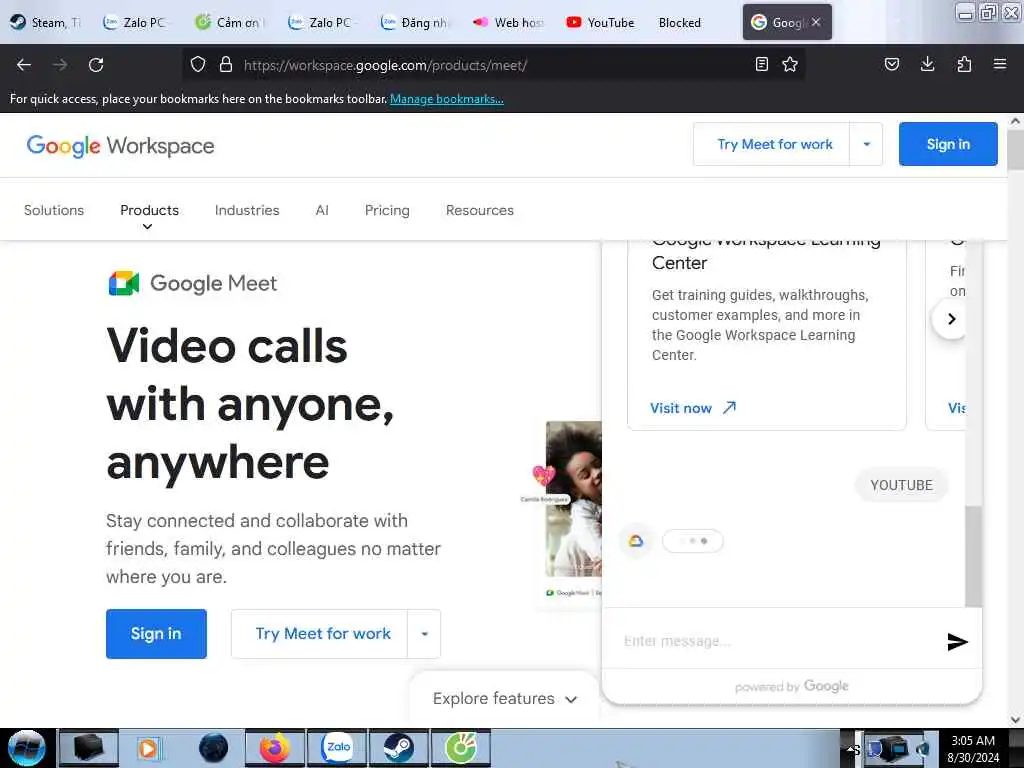Screen dimensions: 1024x768
Task: Open Resources navigation menu
Action: [x=480, y=210]
